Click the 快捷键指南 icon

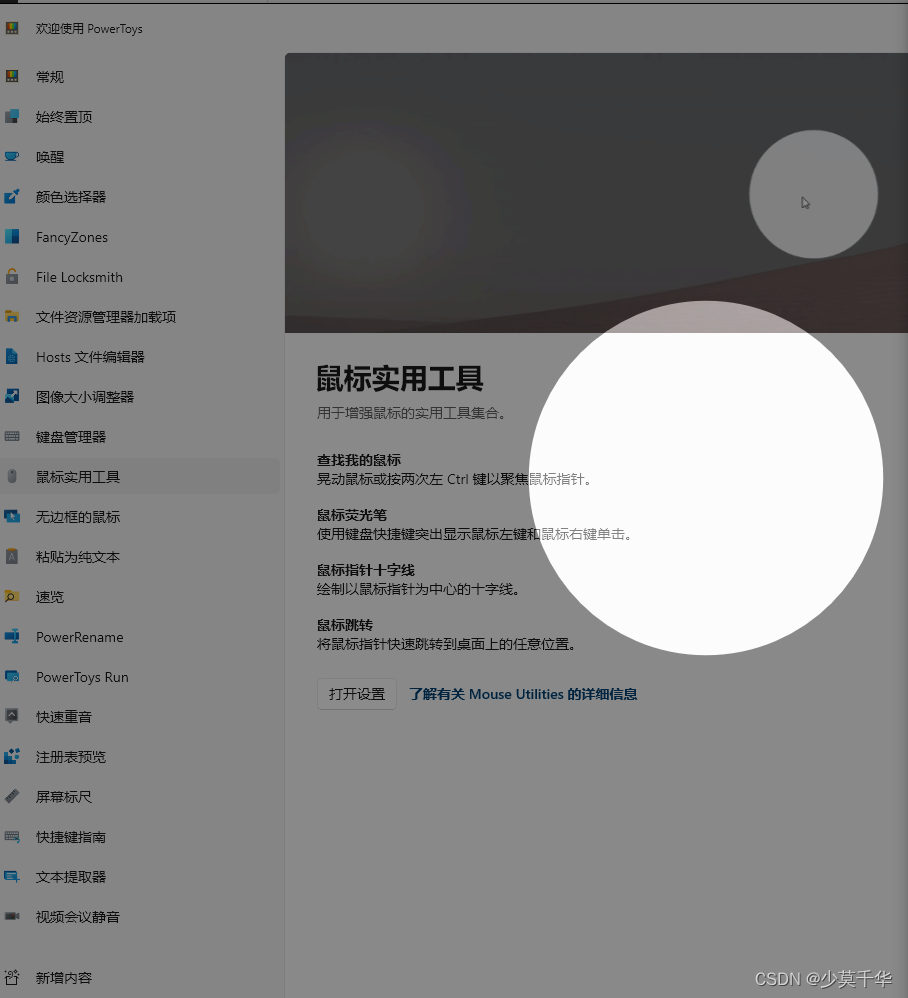(x=11, y=836)
